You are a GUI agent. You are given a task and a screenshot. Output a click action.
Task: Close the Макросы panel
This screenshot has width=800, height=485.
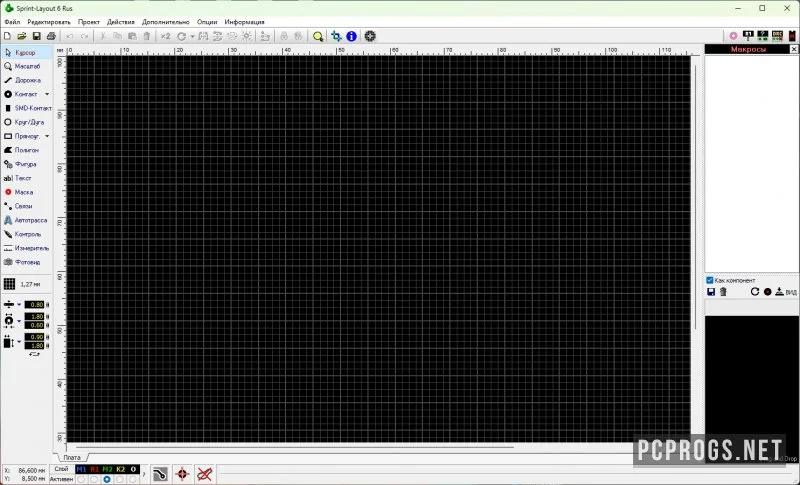pos(794,49)
